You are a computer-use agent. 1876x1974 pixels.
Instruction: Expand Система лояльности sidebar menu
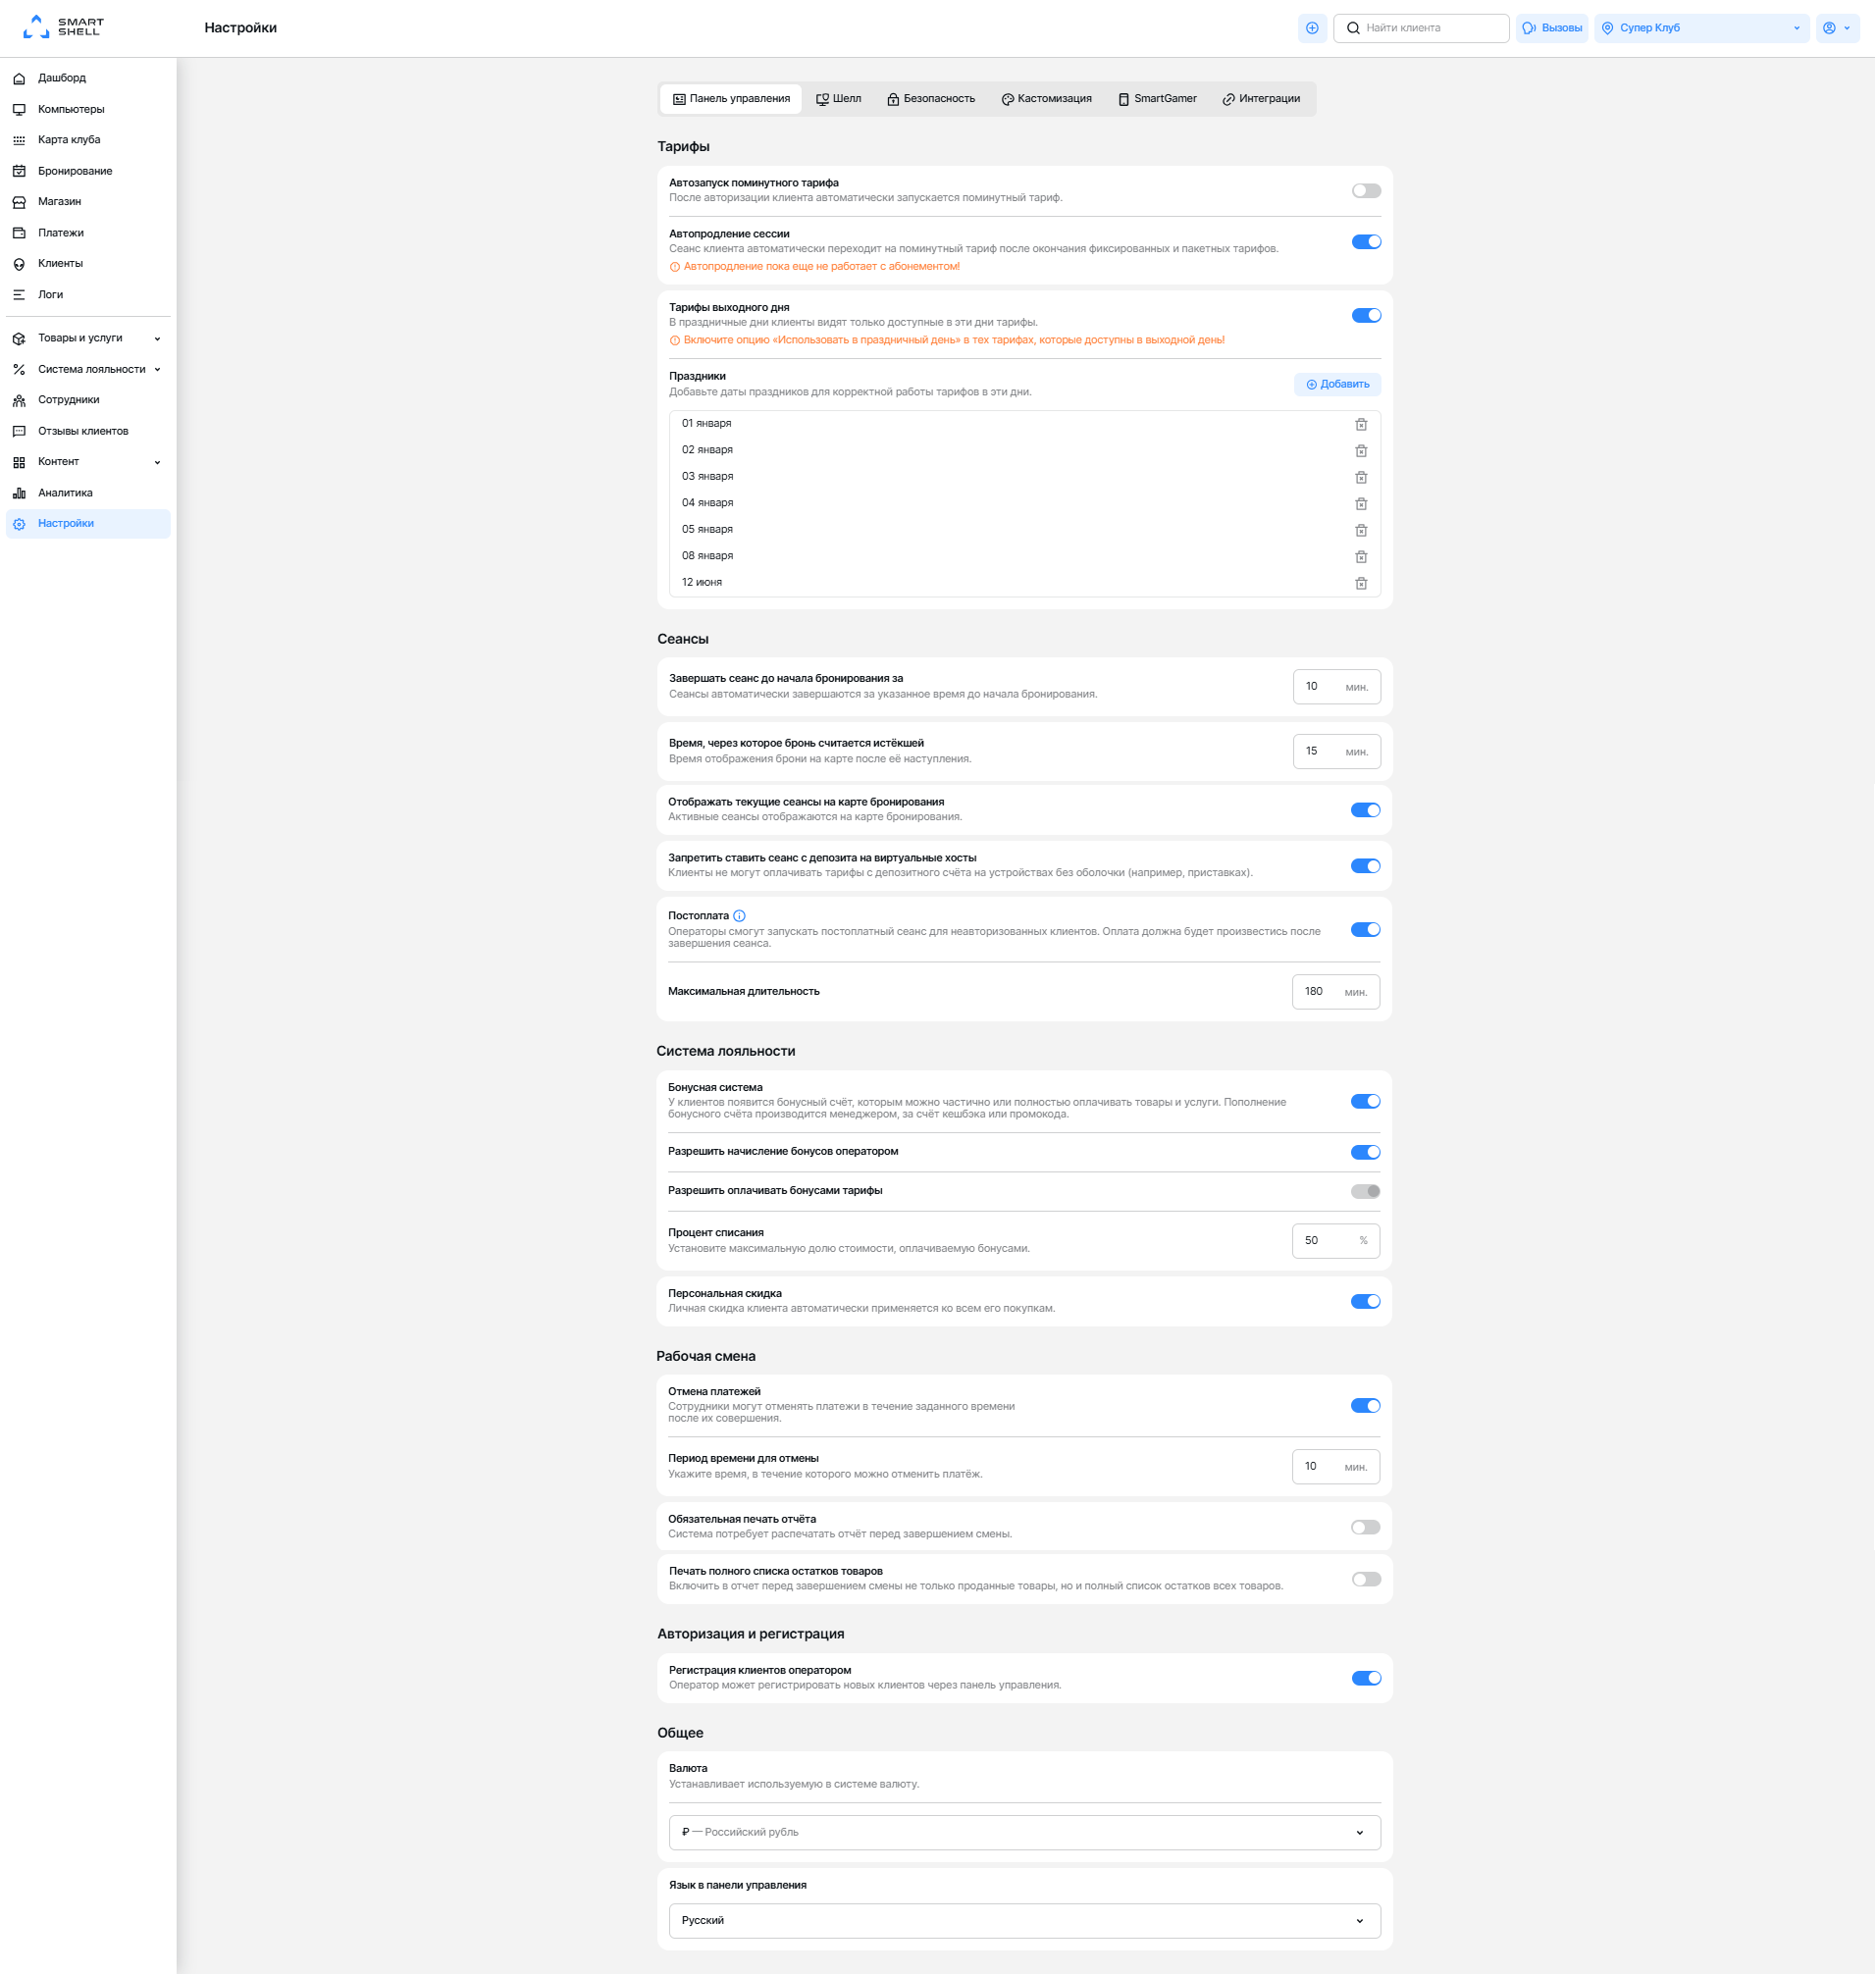pyautogui.click(x=88, y=370)
